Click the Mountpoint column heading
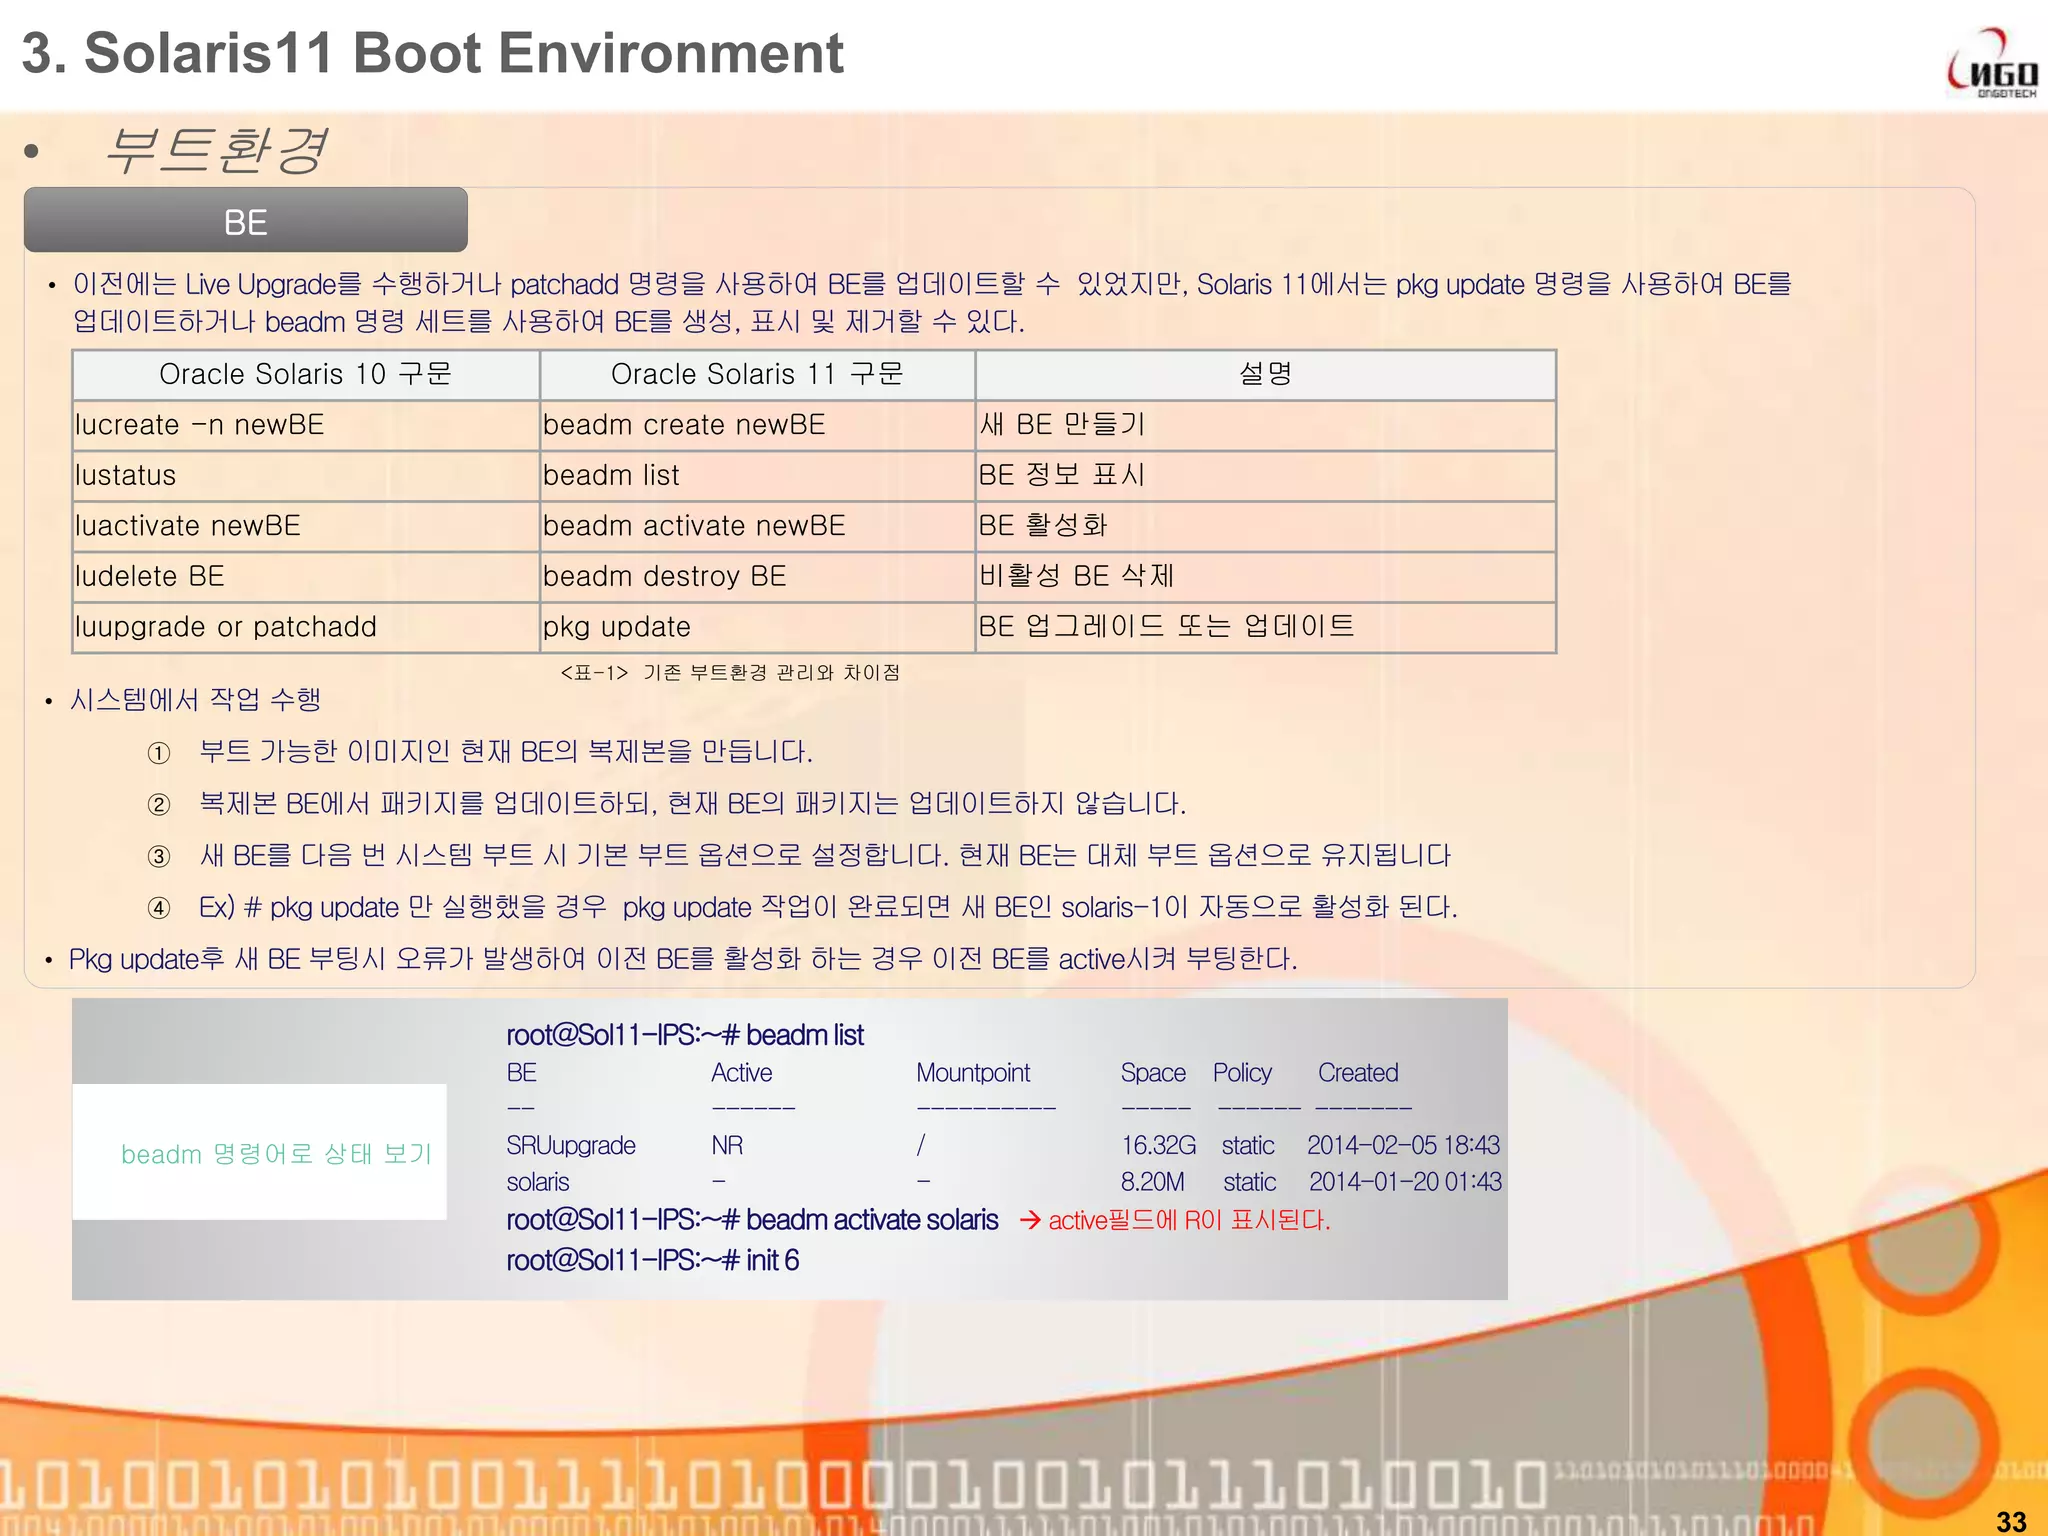The height and width of the screenshot is (1536, 2048). coord(973,1073)
